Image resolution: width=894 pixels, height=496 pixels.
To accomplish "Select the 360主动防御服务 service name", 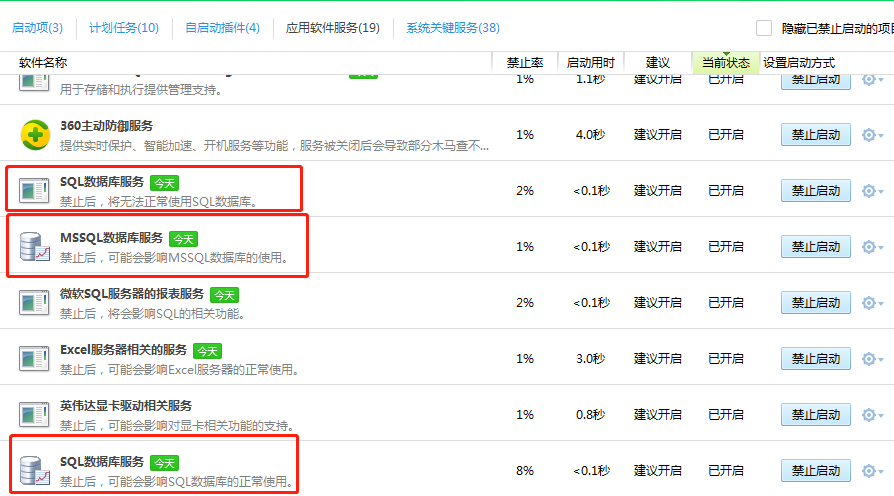I will pyautogui.click(x=107, y=126).
